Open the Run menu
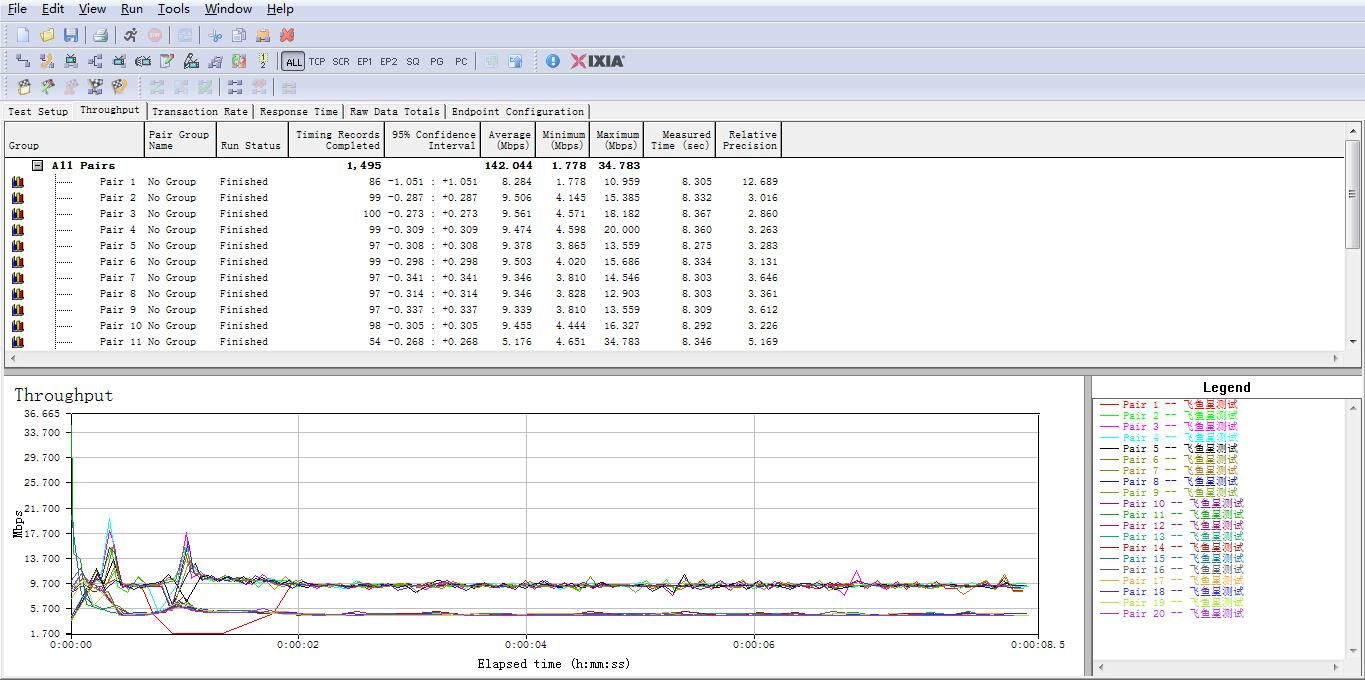Image resolution: width=1365 pixels, height=680 pixels. [x=132, y=9]
